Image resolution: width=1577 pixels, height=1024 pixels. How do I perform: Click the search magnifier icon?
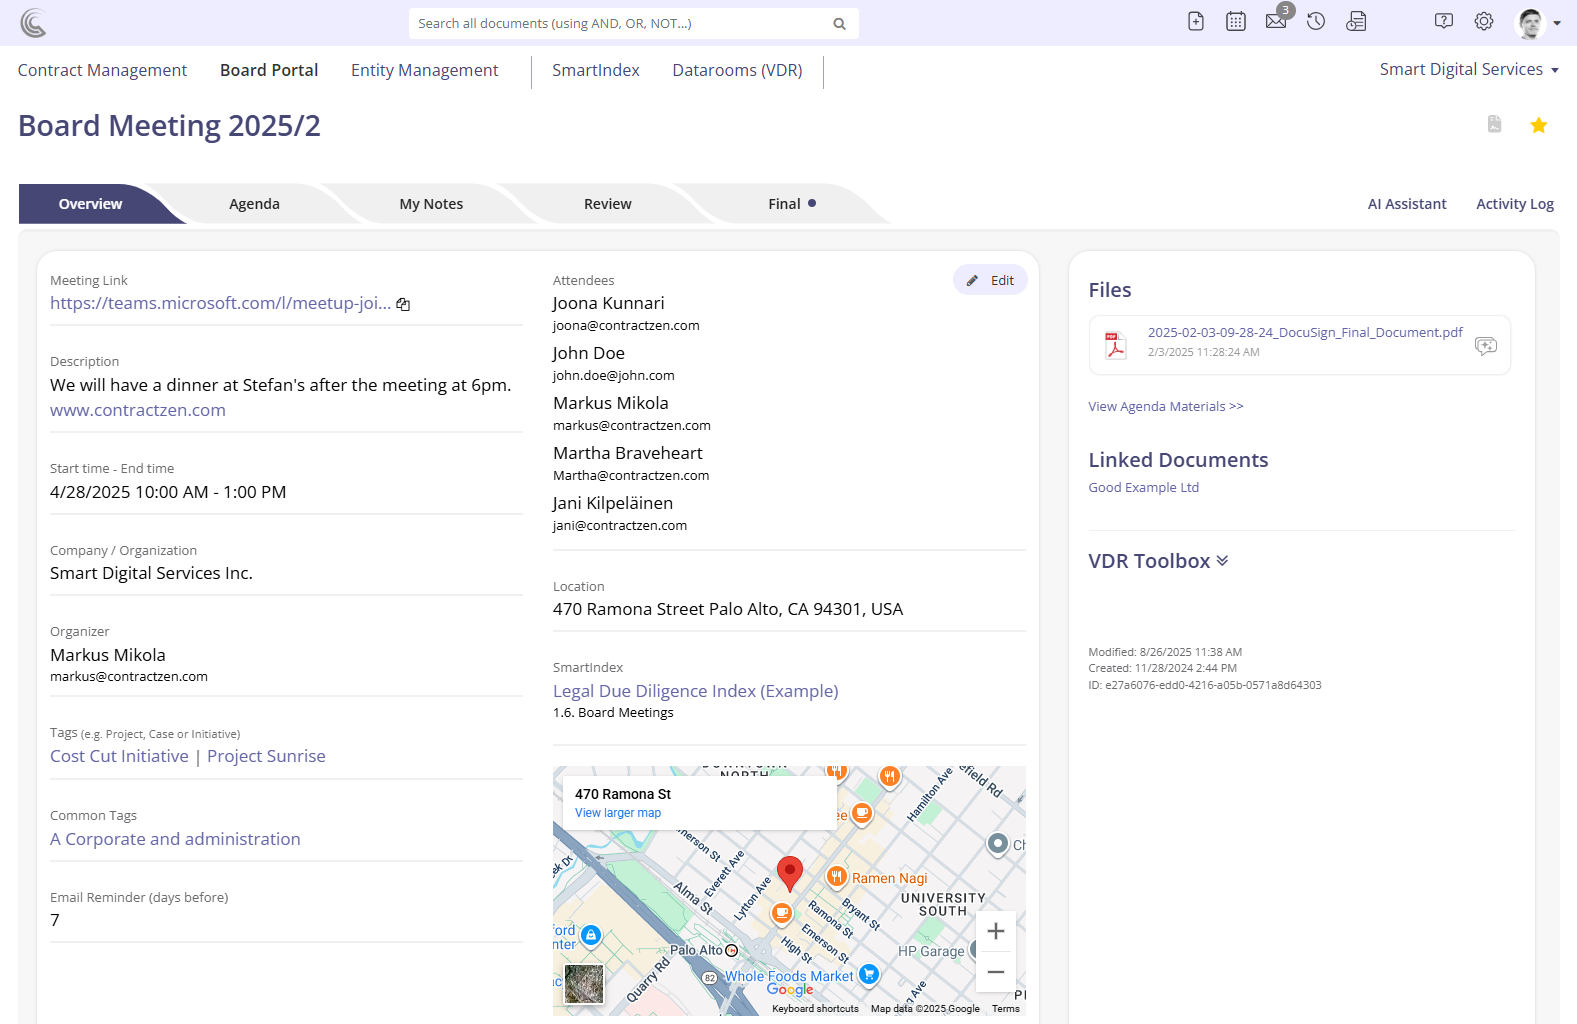(839, 24)
